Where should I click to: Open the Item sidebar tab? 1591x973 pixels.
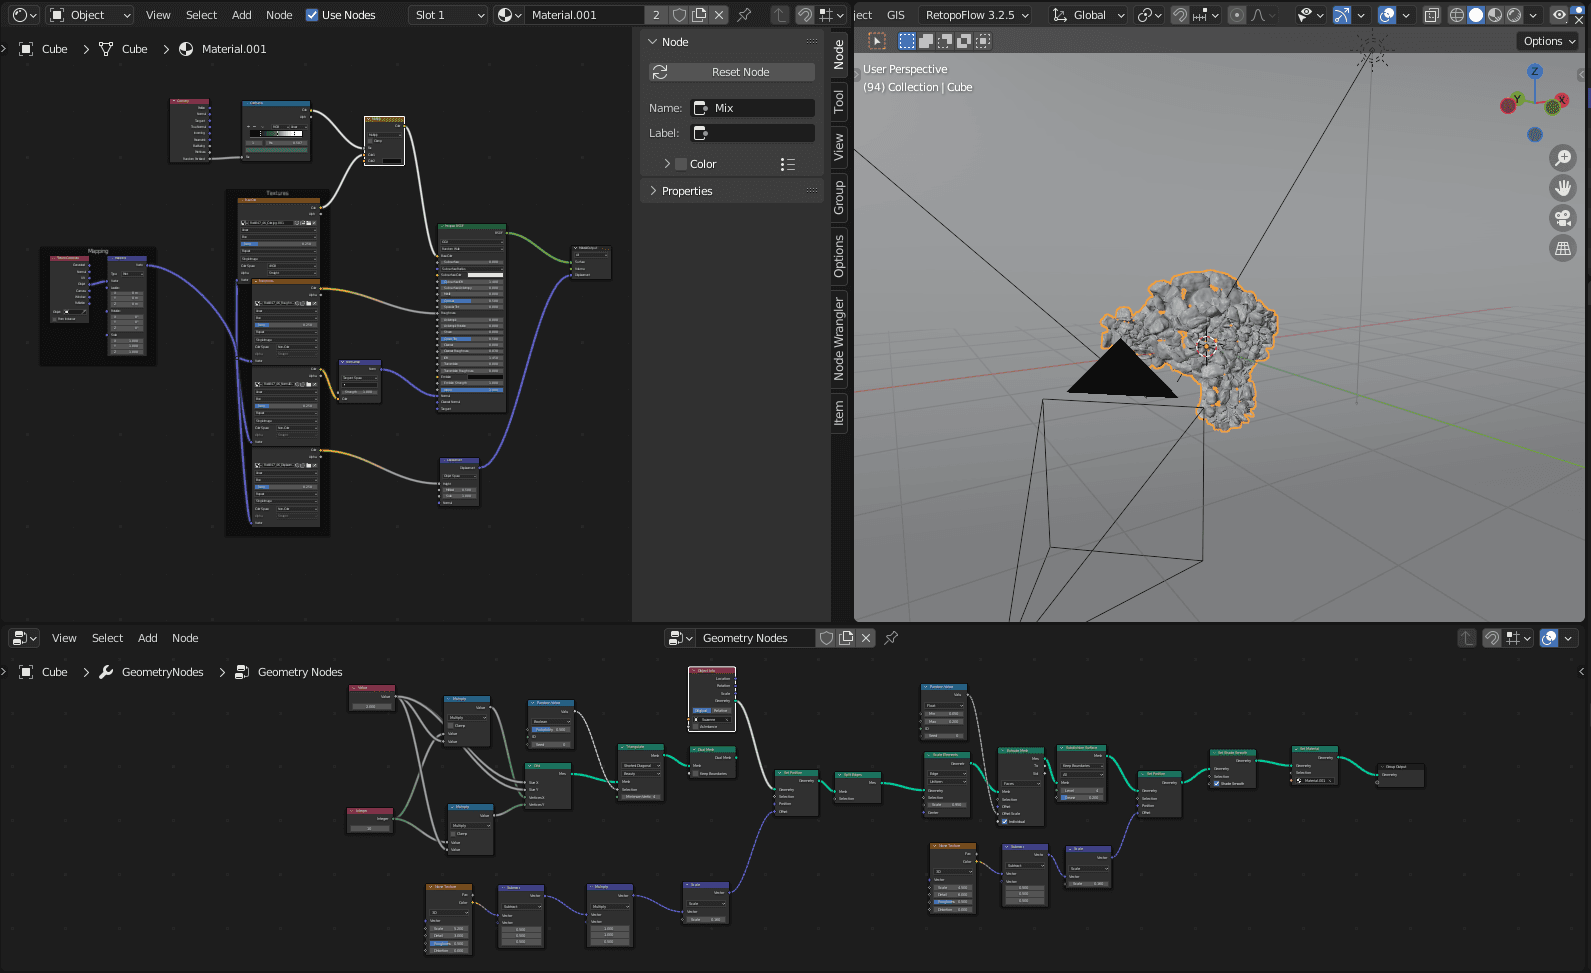[839, 412]
